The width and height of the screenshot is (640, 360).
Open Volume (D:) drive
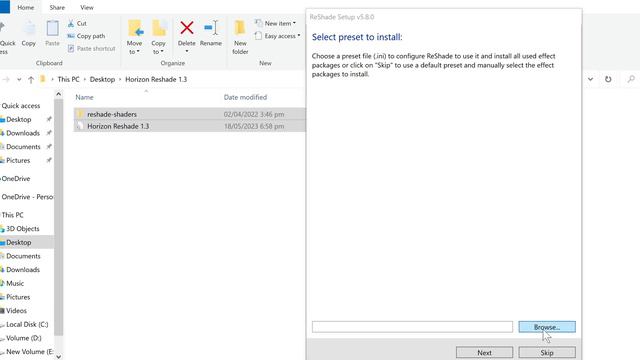[24, 338]
